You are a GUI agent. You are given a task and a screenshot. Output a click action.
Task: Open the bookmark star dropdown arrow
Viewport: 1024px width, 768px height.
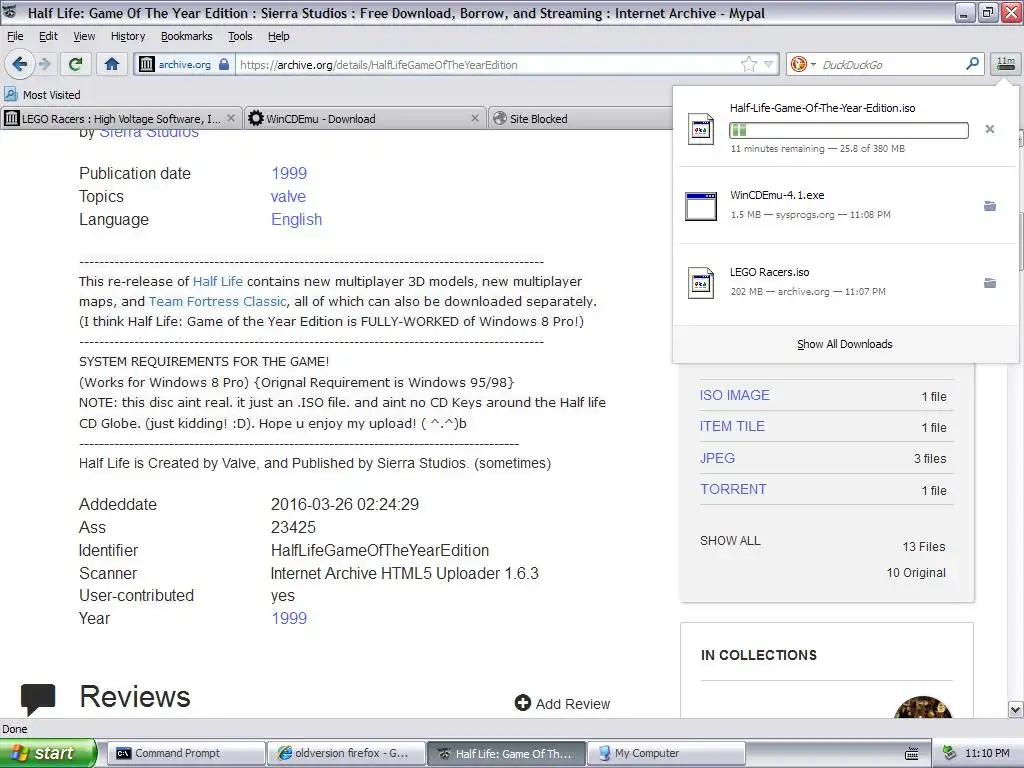pos(769,64)
